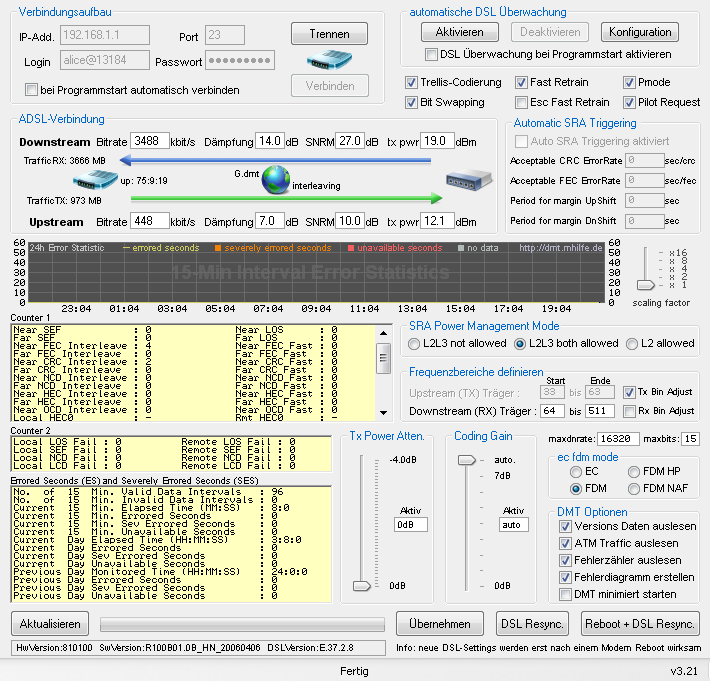Click the globe icon next to G.dmt

click(x=276, y=180)
